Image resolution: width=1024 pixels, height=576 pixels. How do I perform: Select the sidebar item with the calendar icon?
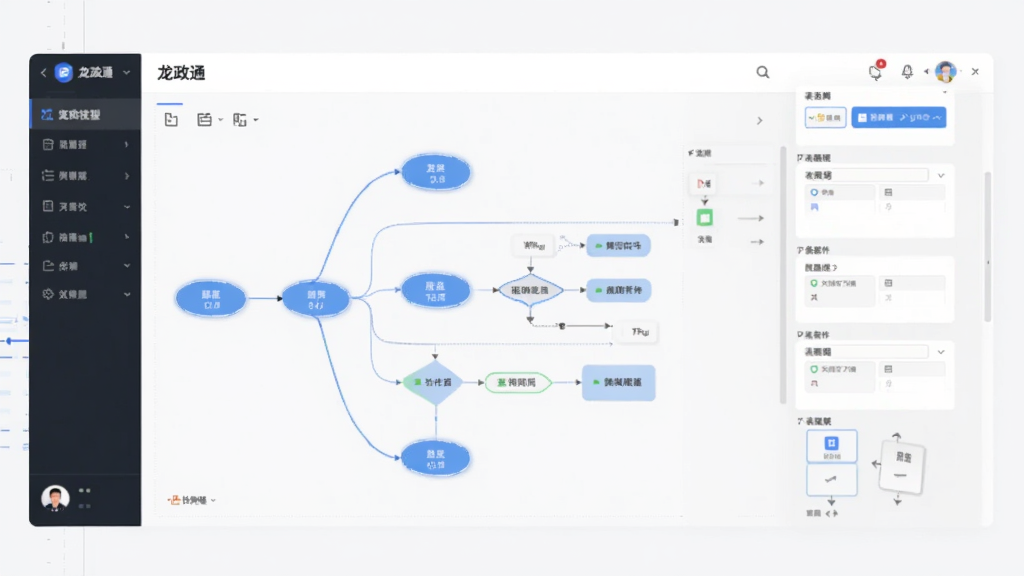[86, 144]
